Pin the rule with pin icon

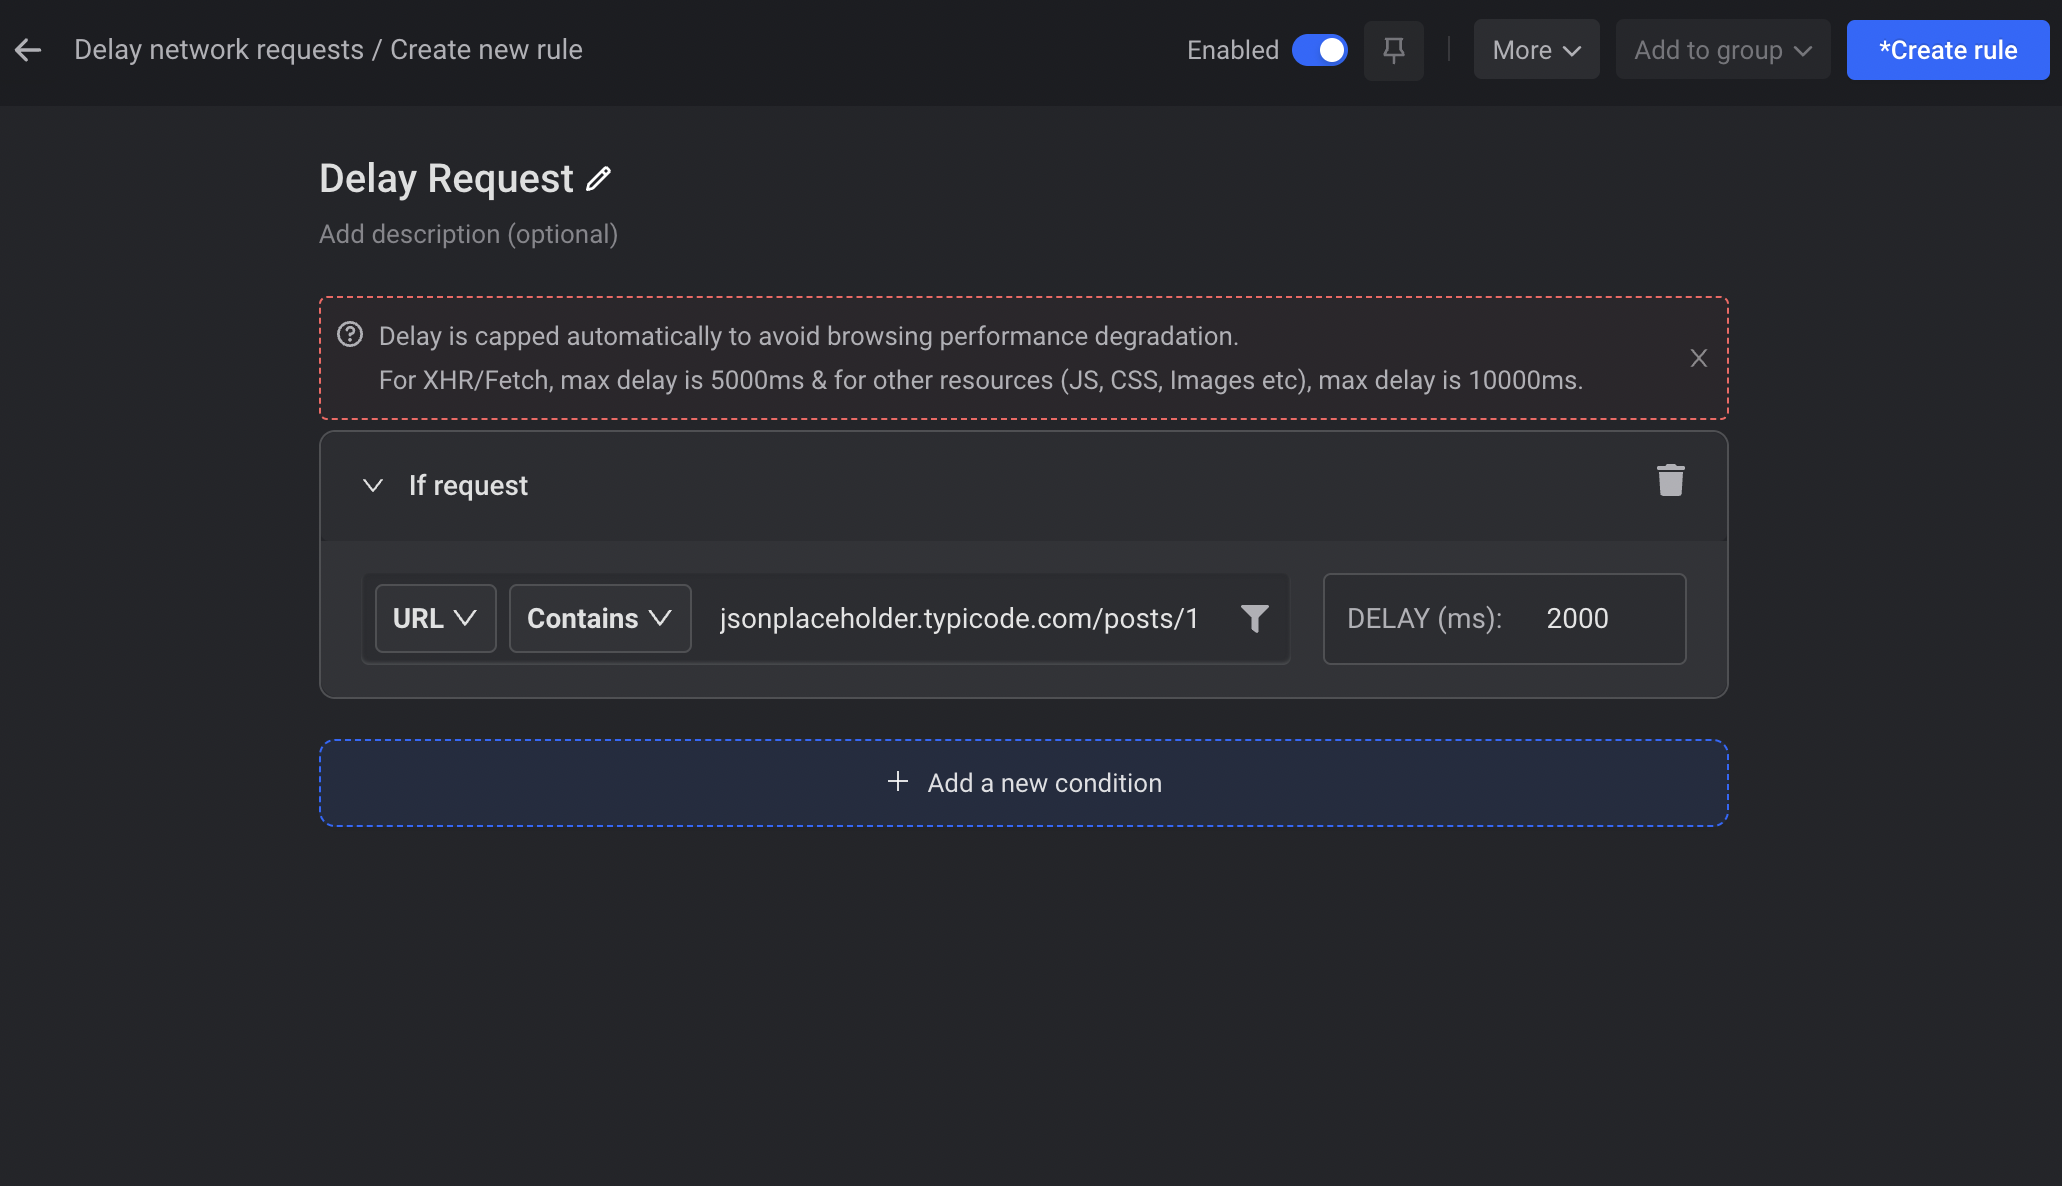pyautogui.click(x=1393, y=50)
